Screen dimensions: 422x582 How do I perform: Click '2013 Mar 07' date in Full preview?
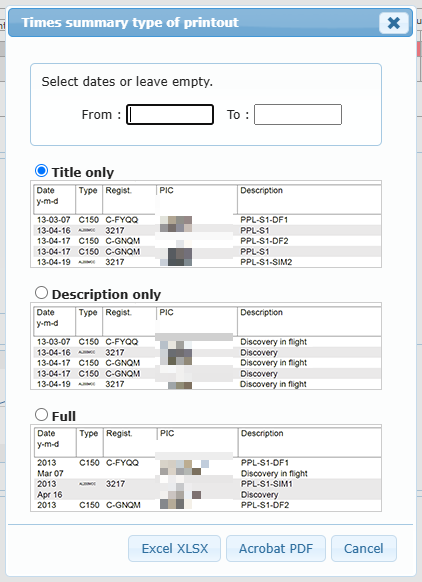pyautogui.click(x=50, y=468)
